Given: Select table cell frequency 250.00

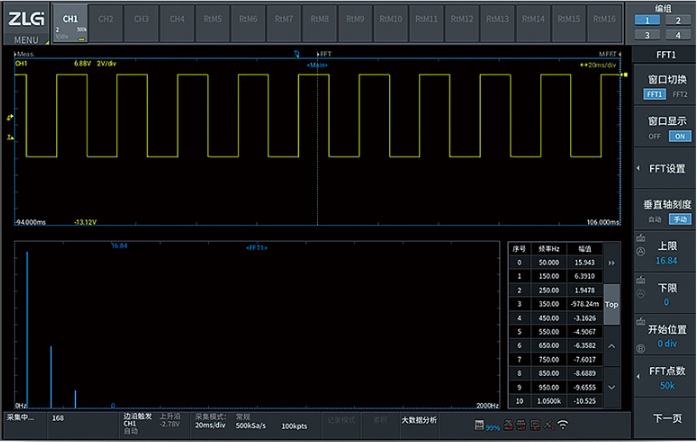Looking at the screenshot, I should (549, 290).
